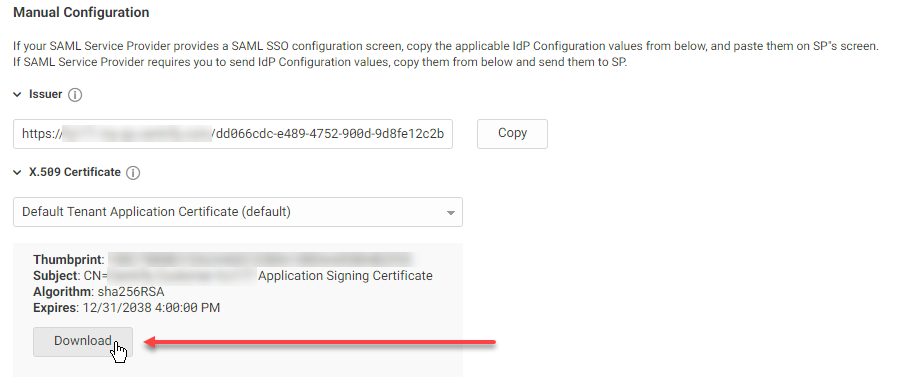Viewport: 913px width, 391px height.
Task: Select the 'Algorithm: sha256RSA' line
Action: pos(98,292)
